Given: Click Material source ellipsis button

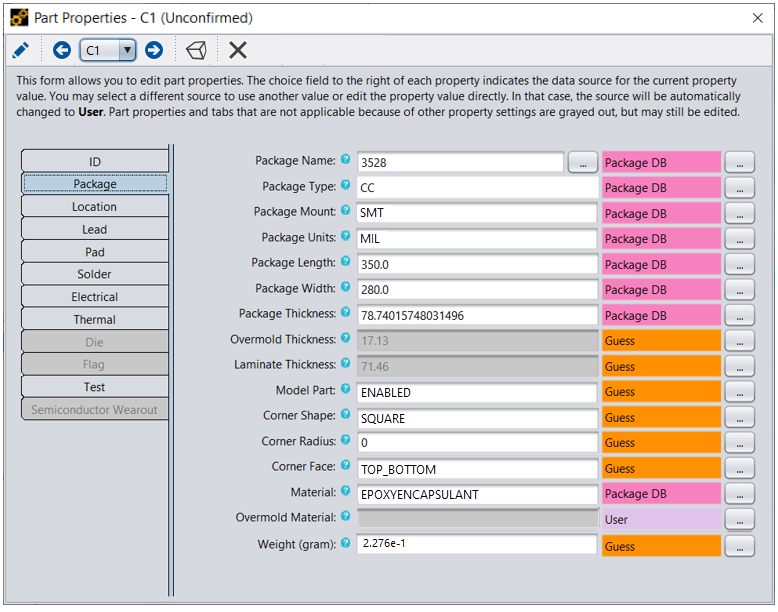Looking at the screenshot, I should pos(739,493).
